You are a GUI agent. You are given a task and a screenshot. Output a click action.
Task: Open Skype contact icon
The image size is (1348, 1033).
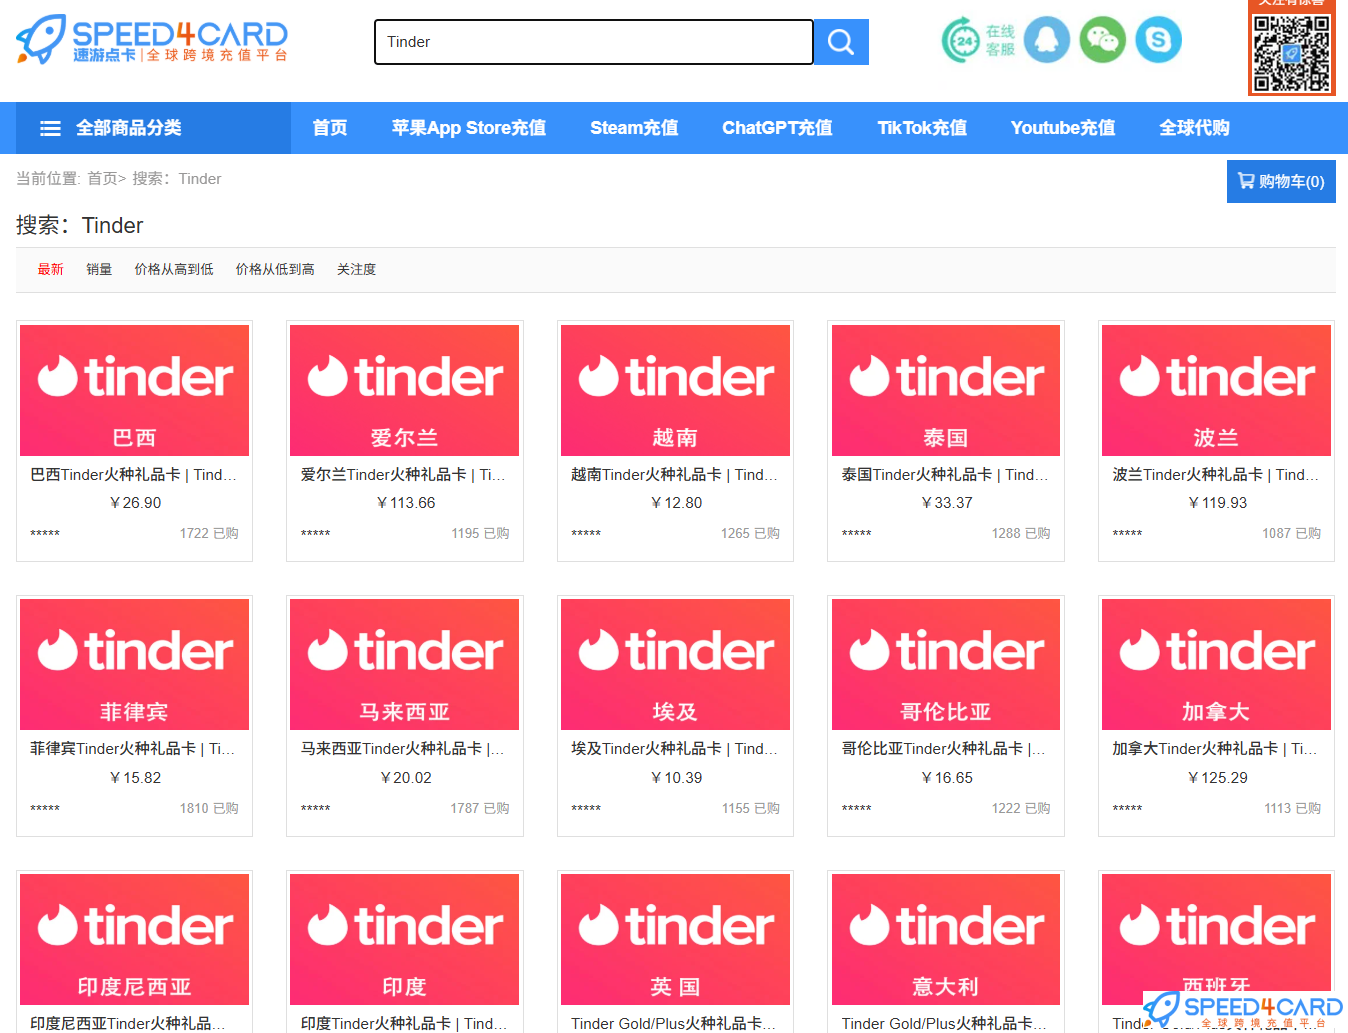1159,40
